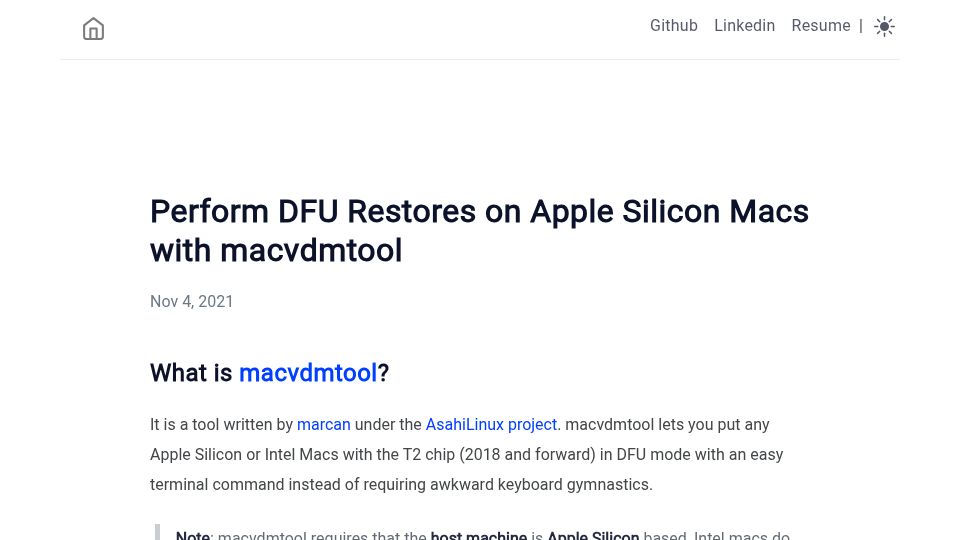Click the date Nov 4, 2021

[x=192, y=301]
